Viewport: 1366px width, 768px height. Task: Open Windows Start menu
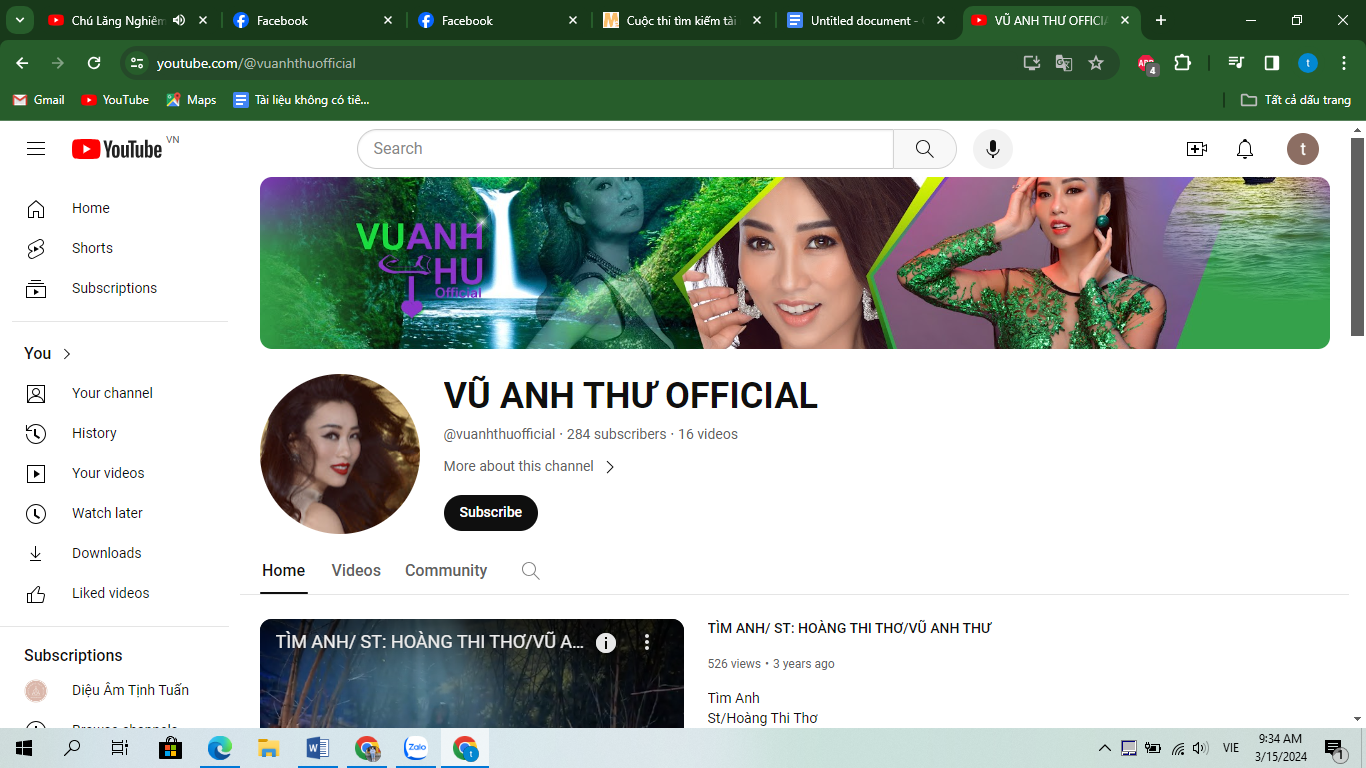23,747
